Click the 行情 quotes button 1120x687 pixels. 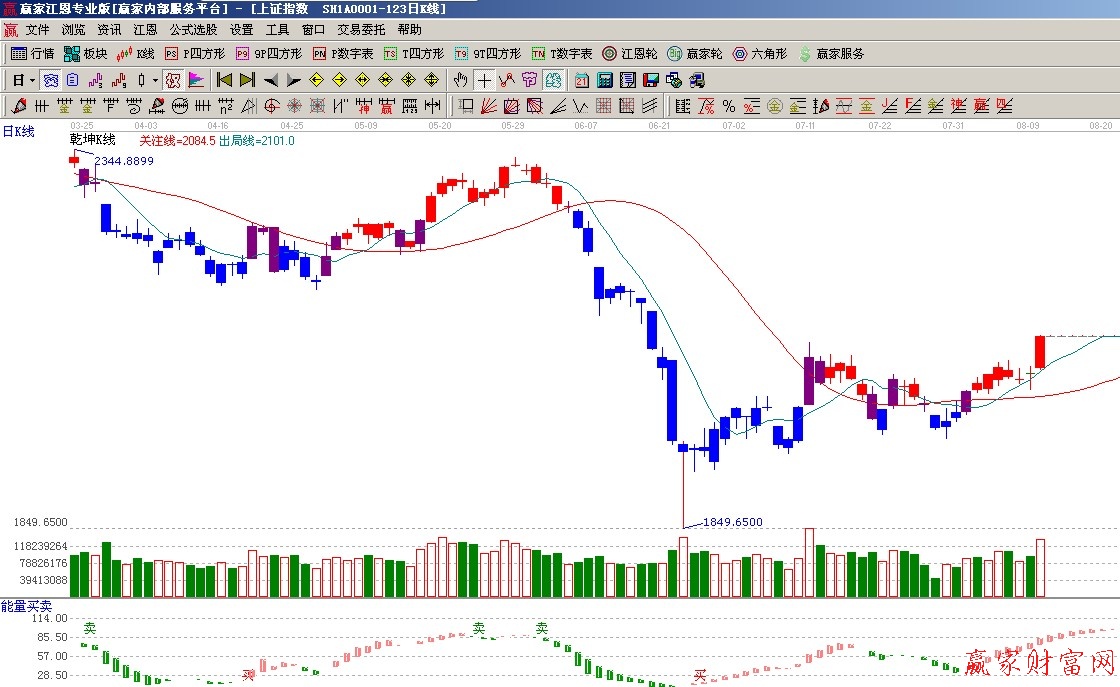[x=32, y=54]
